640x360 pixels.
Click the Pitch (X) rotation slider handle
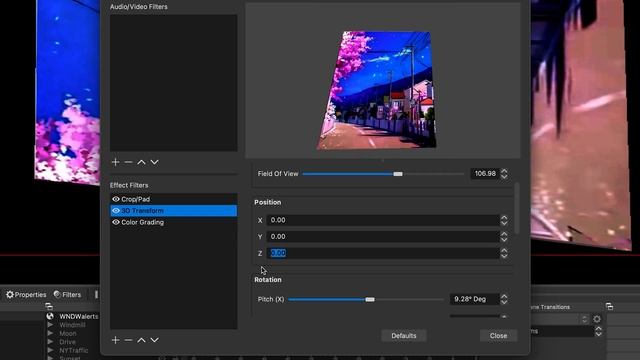pos(370,300)
